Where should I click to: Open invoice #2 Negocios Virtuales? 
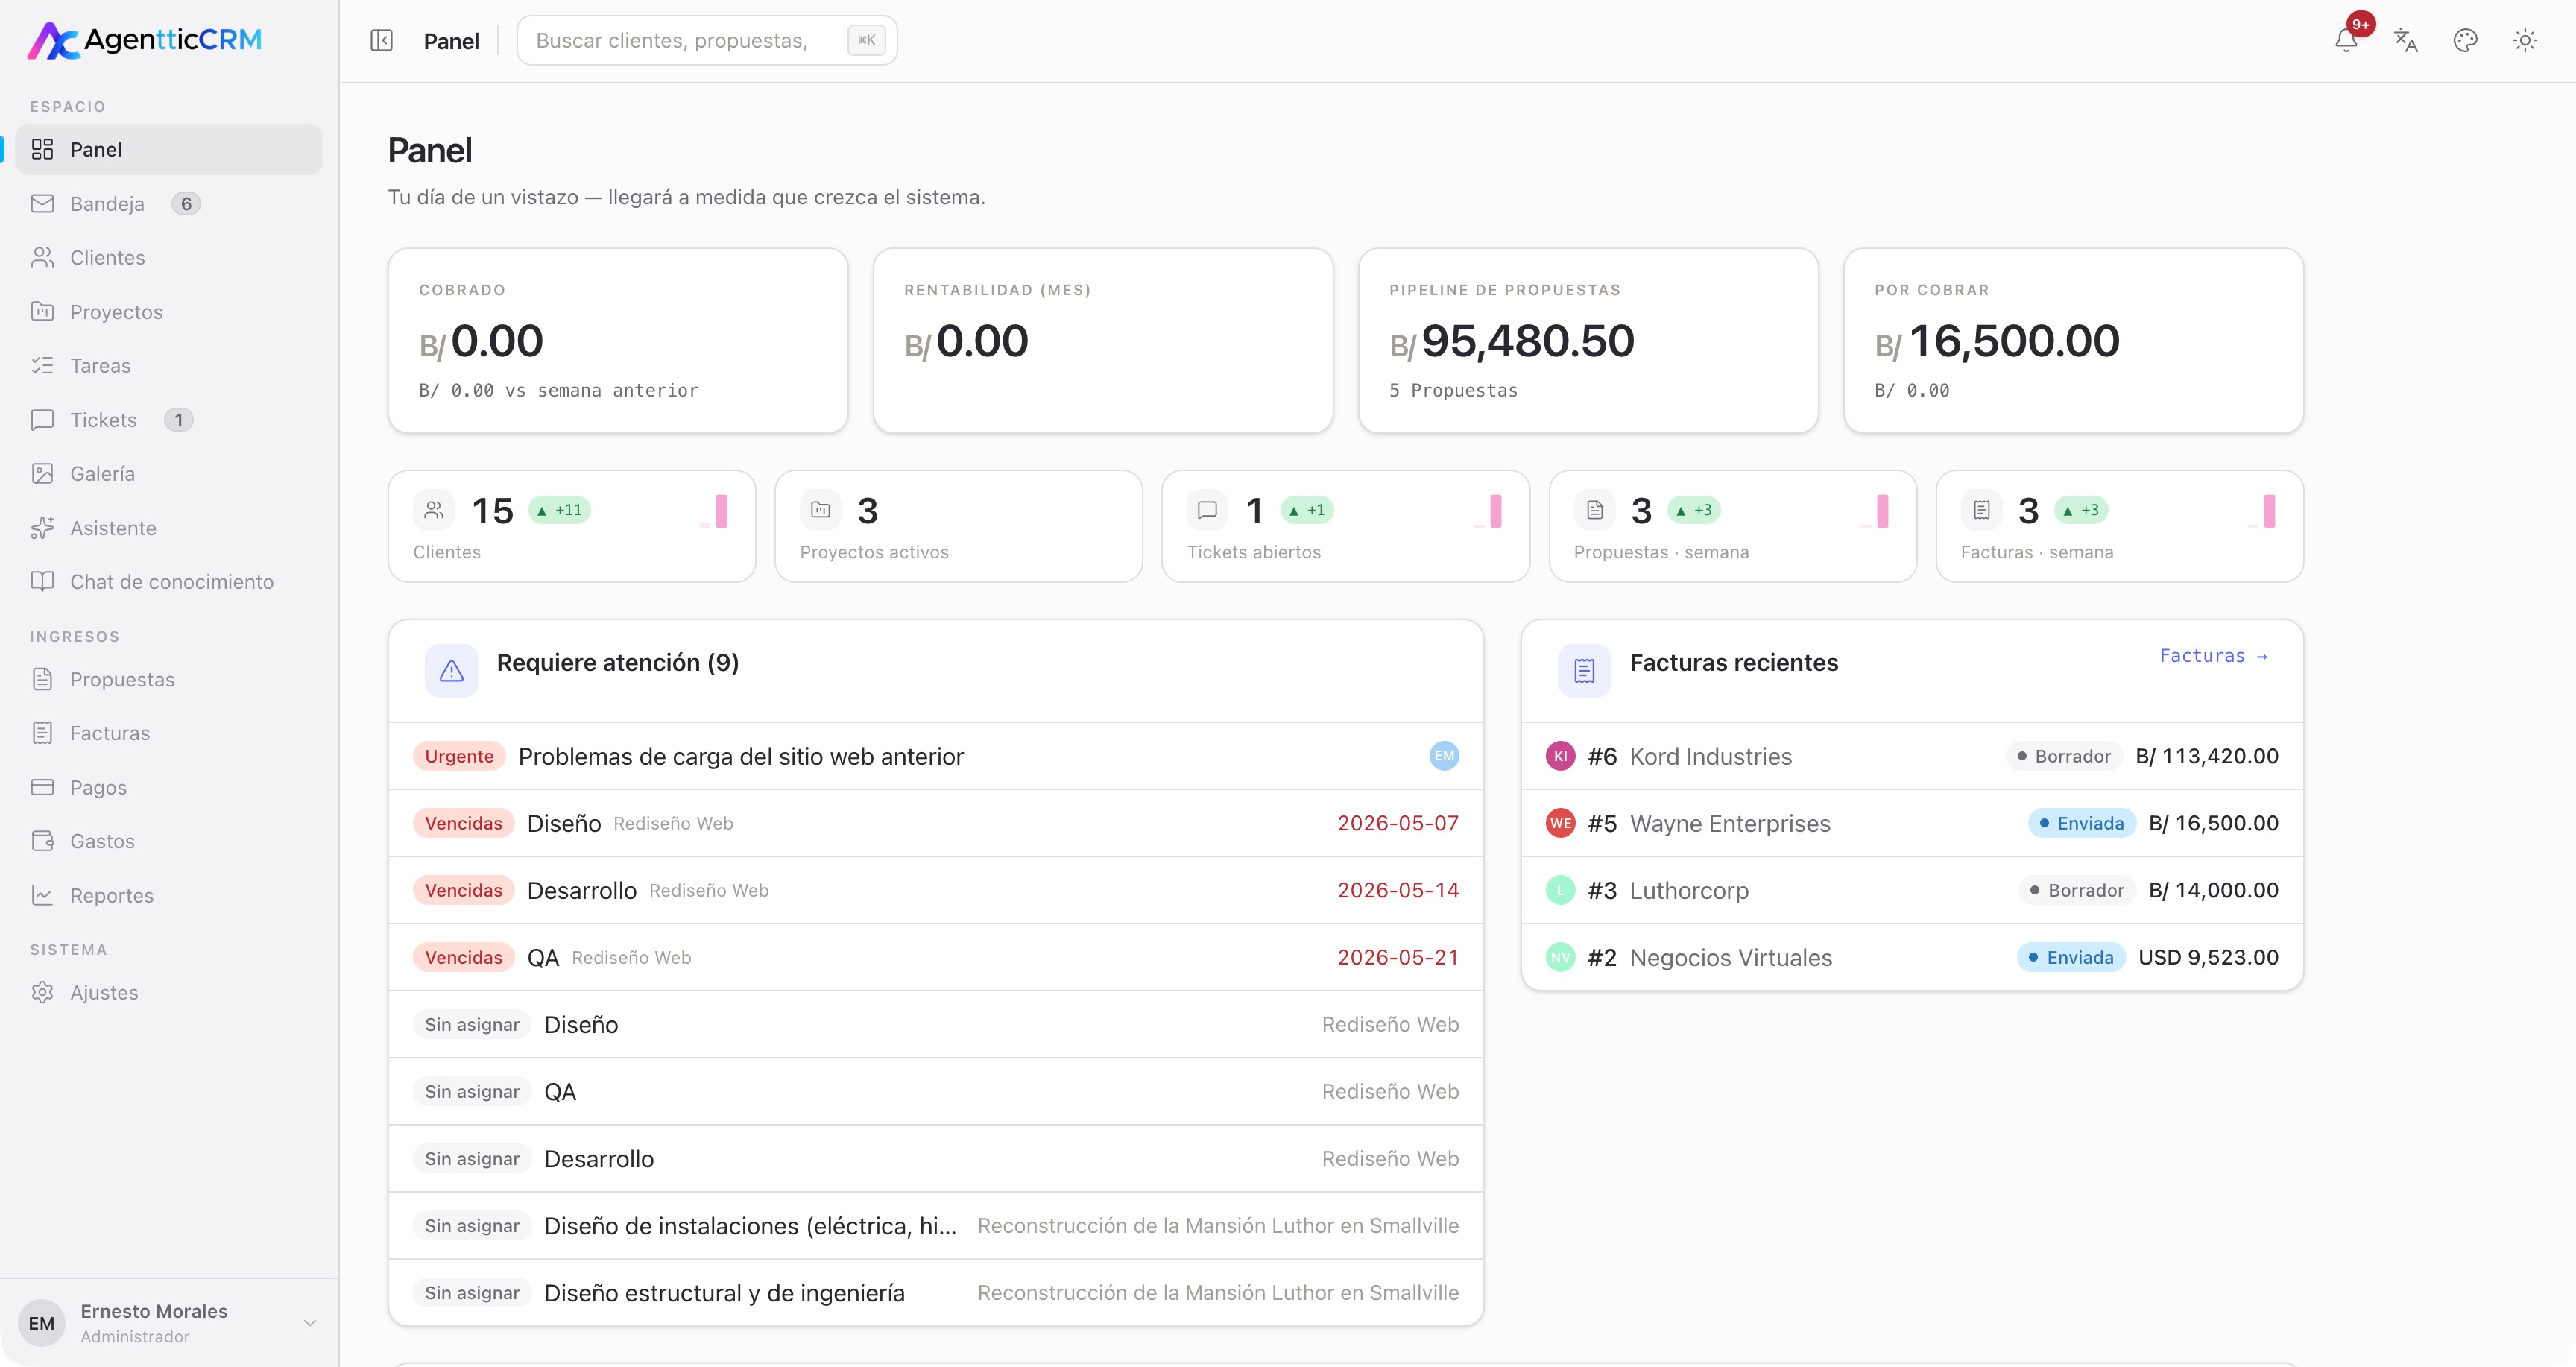click(1912, 957)
